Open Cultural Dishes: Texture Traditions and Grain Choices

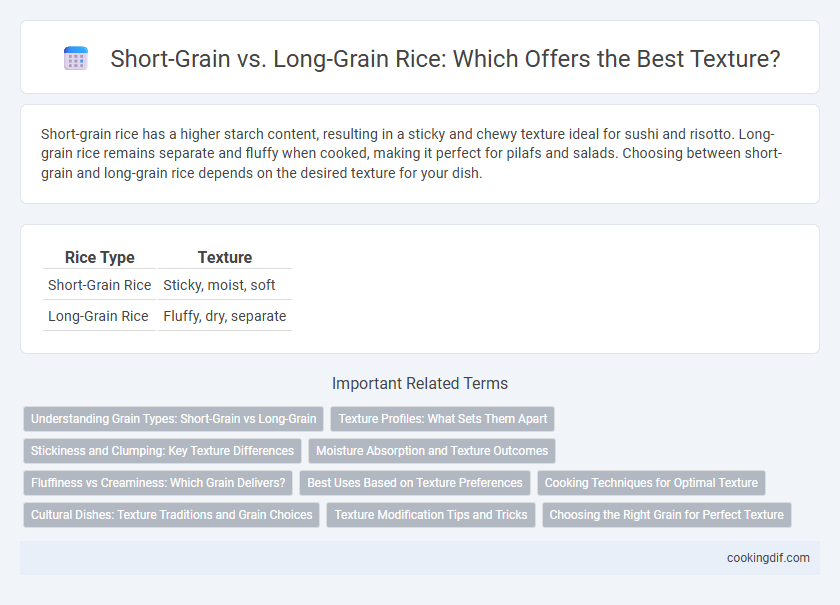[171, 515]
